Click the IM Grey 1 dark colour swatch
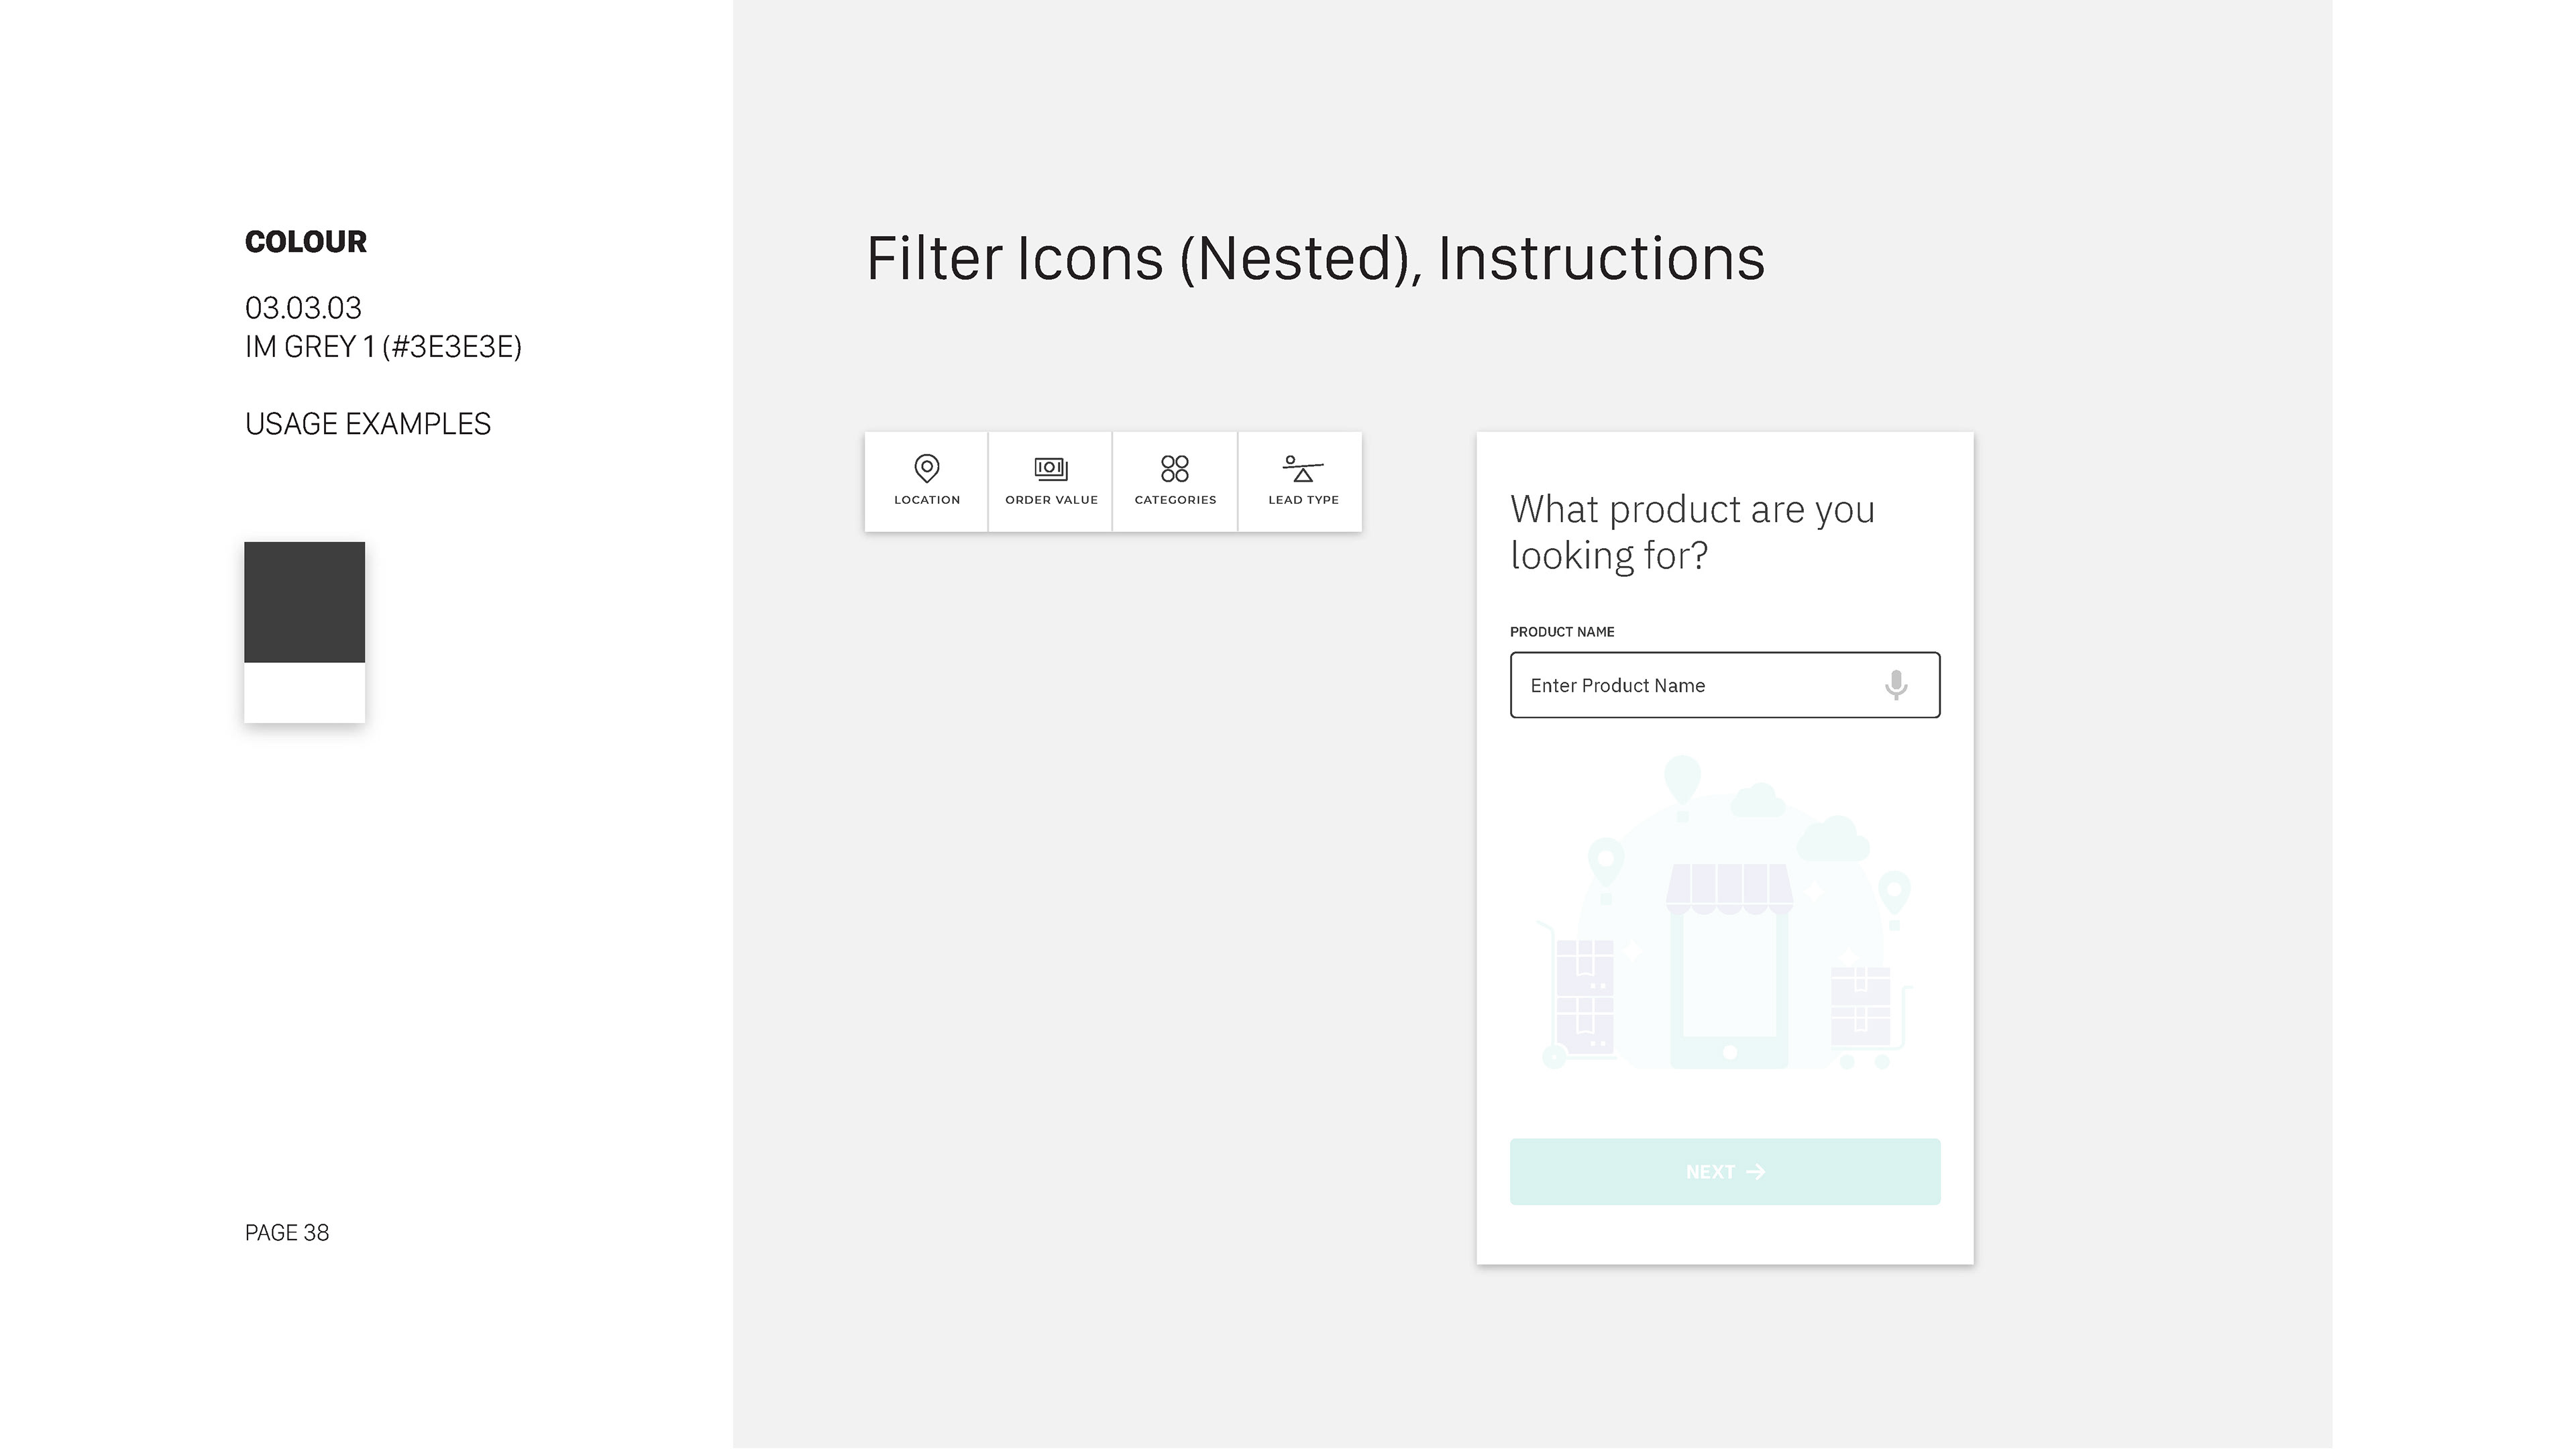 305,602
